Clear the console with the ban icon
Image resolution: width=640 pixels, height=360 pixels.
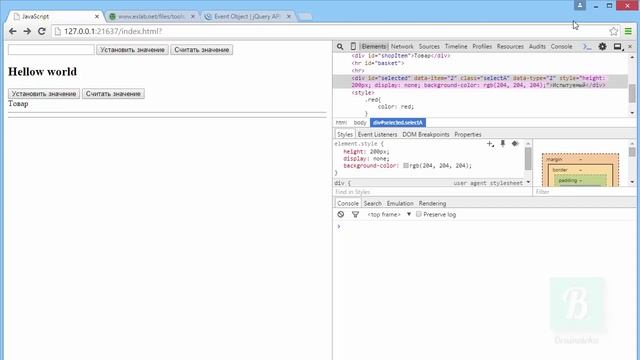[x=341, y=214]
